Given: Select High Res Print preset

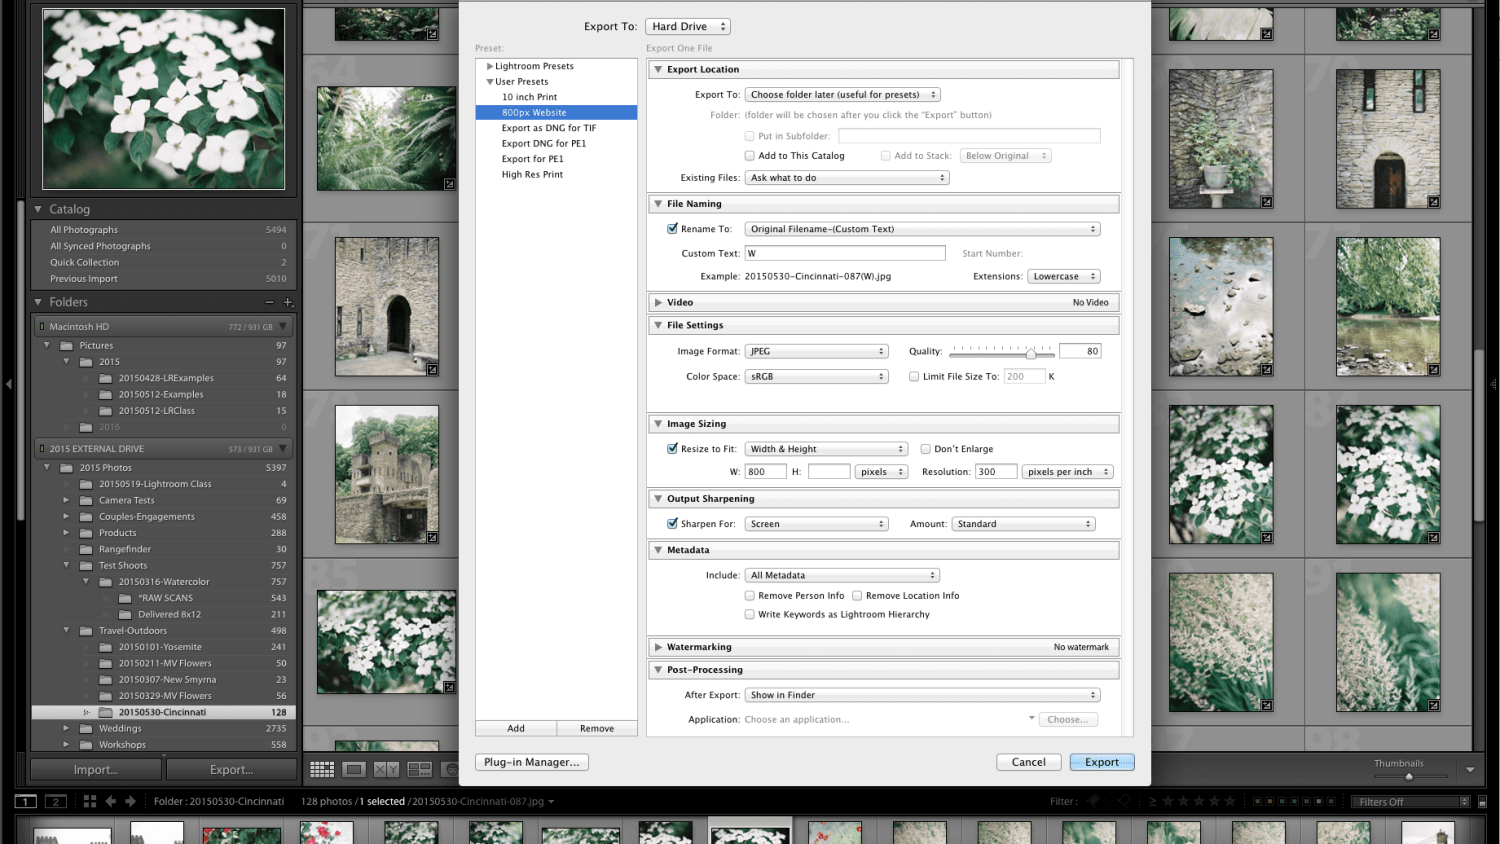Looking at the screenshot, I should click(532, 174).
